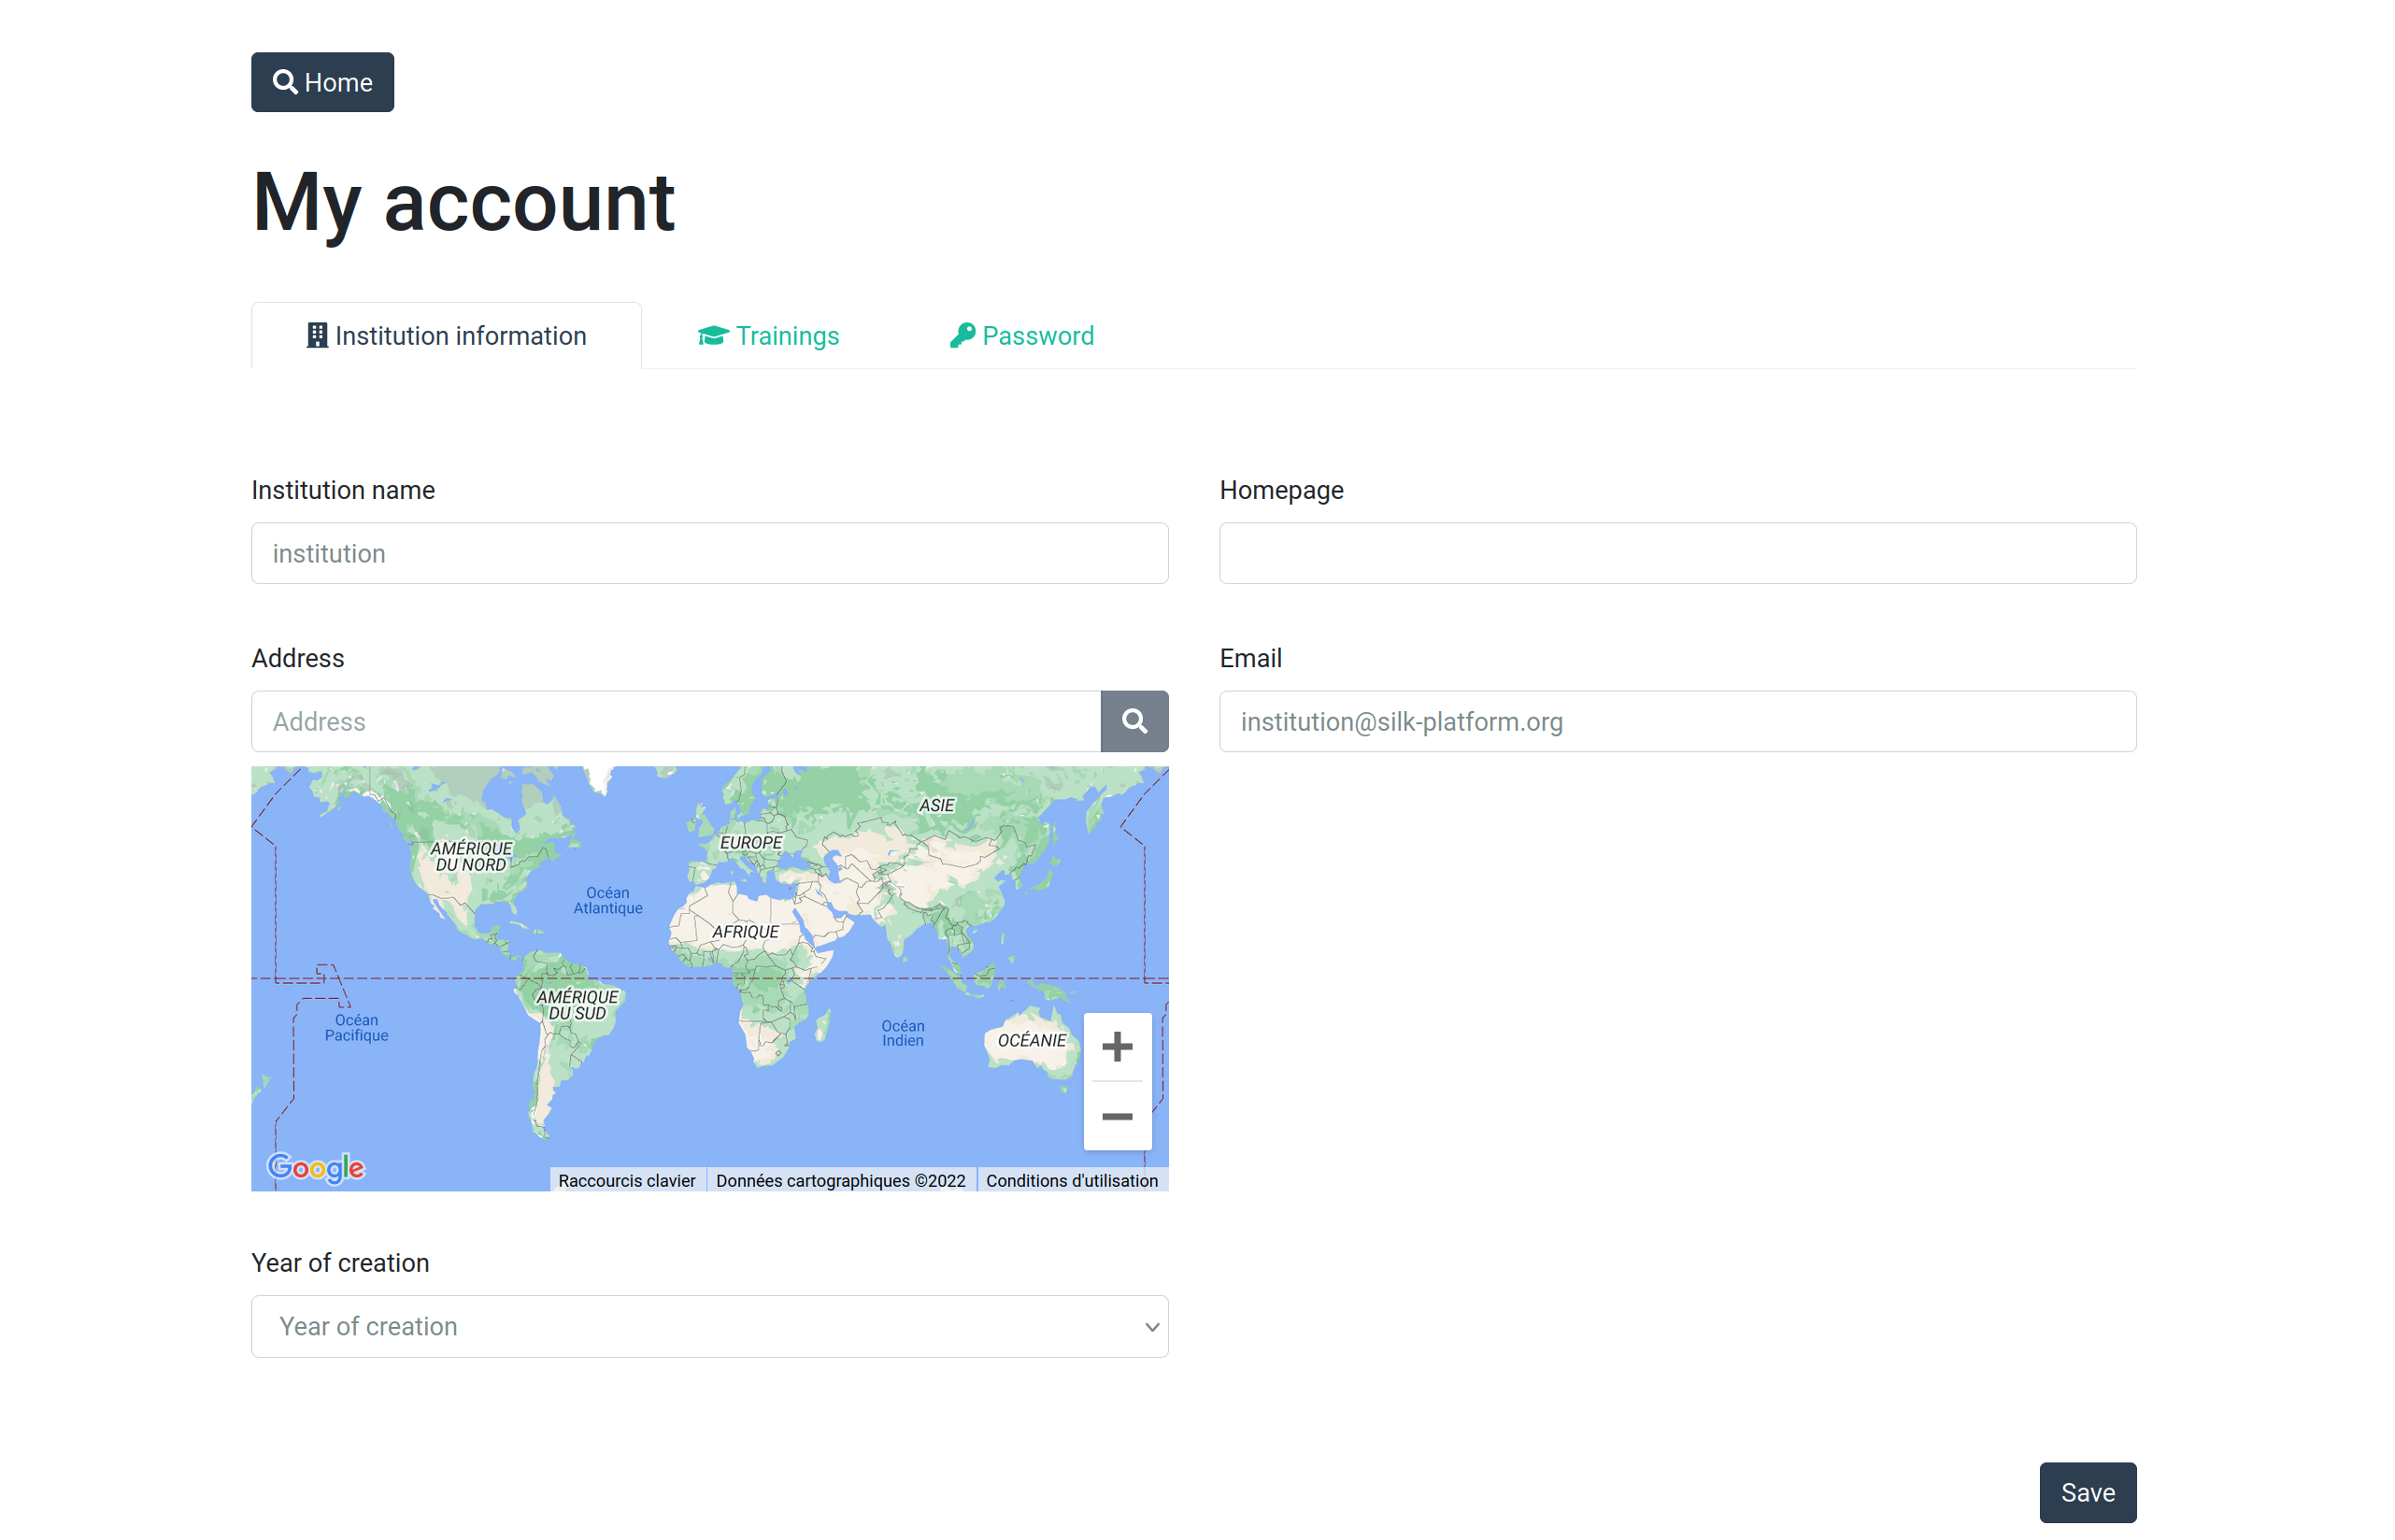
Task: Click the Year of creation chevron arrow
Action: pos(1151,1327)
